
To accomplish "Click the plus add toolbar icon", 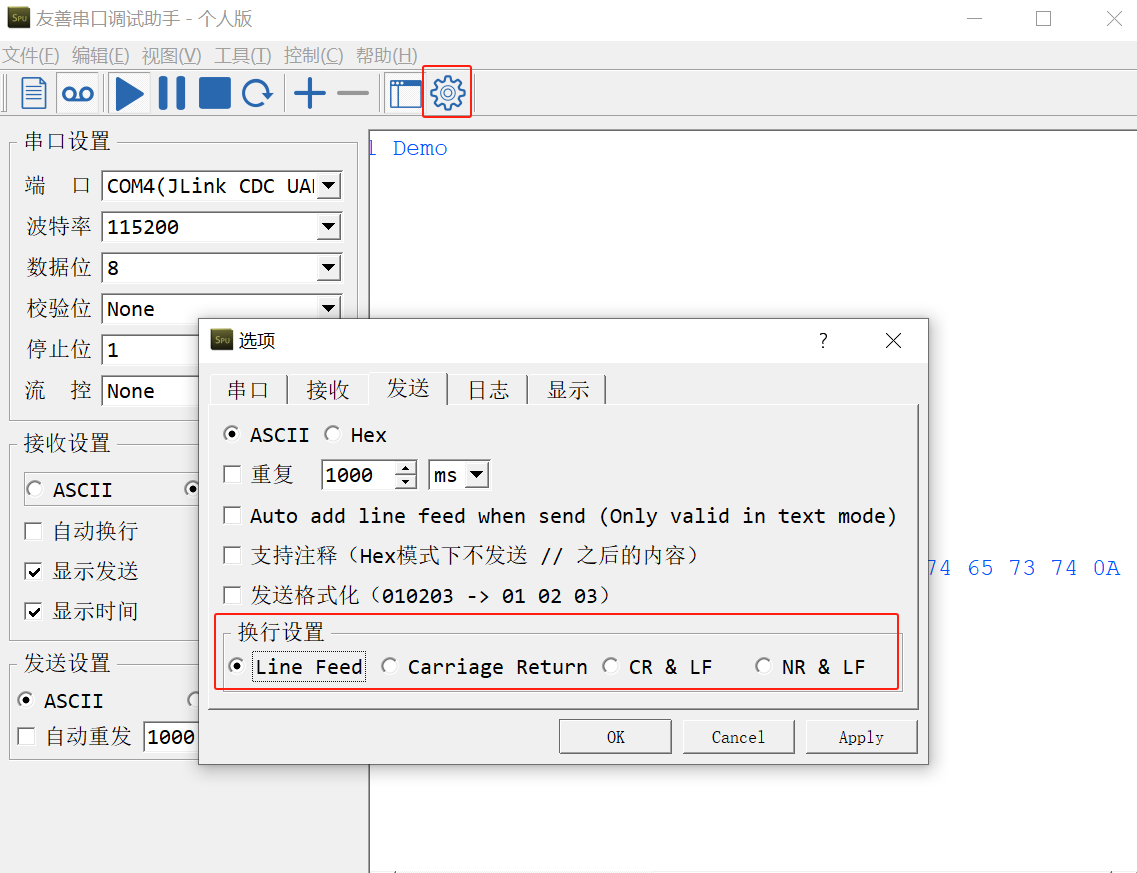I will click(x=309, y=93).
